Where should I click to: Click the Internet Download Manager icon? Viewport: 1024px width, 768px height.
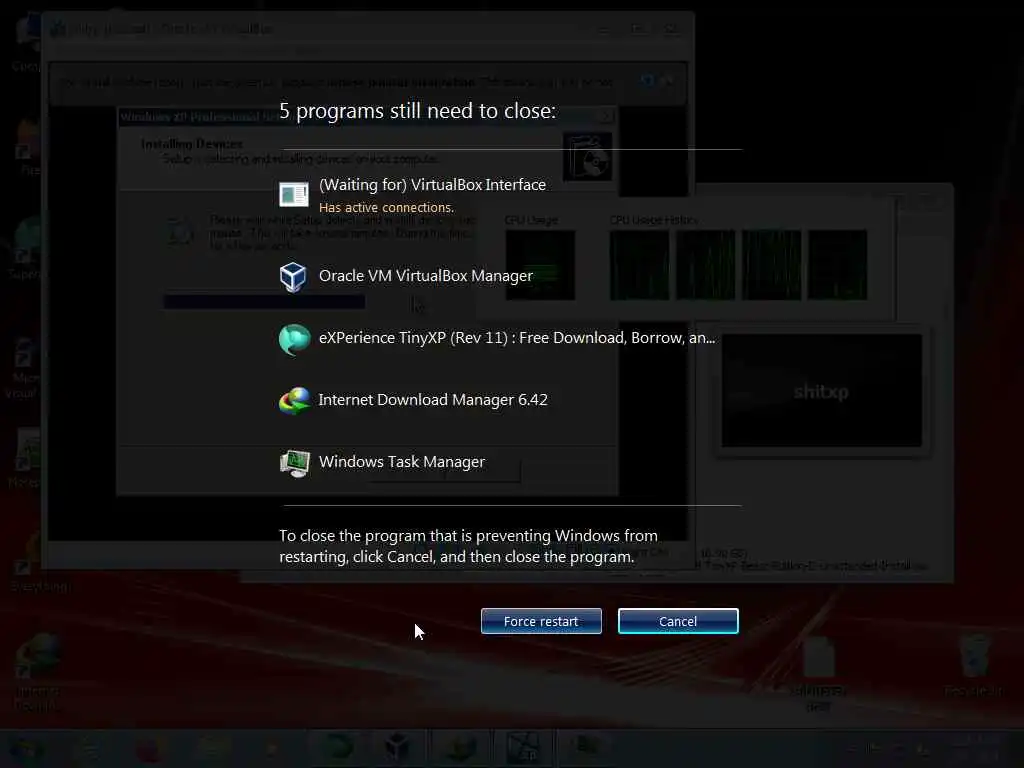coord(295,400)
